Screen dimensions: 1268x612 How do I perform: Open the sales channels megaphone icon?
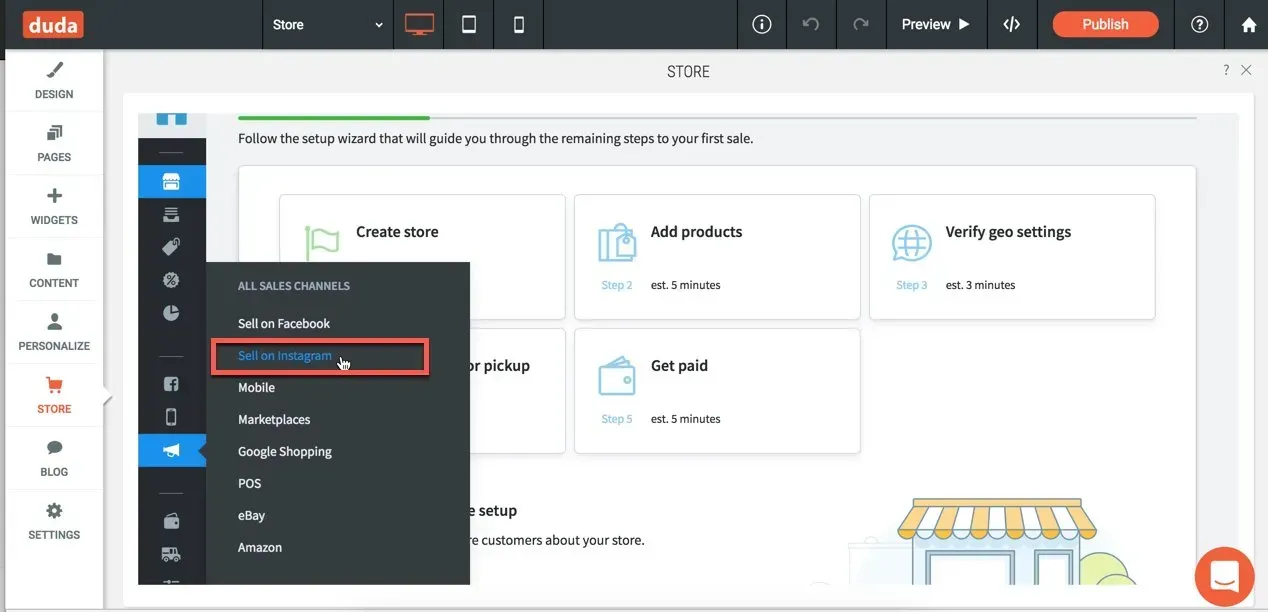pyautogui.click(x=171, y=451)
